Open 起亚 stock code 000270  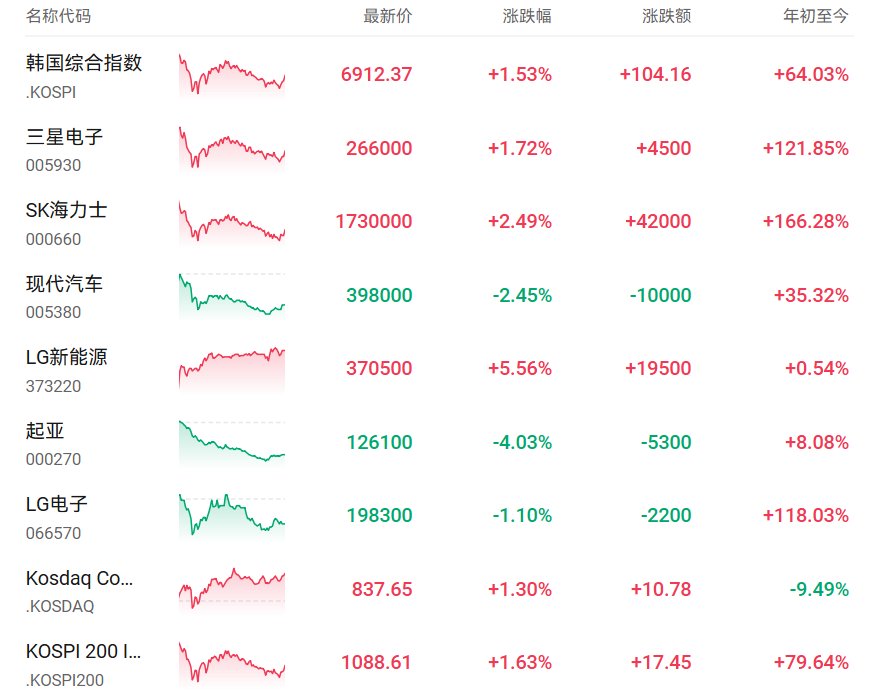pyautogui.click(x=53, y=459)
